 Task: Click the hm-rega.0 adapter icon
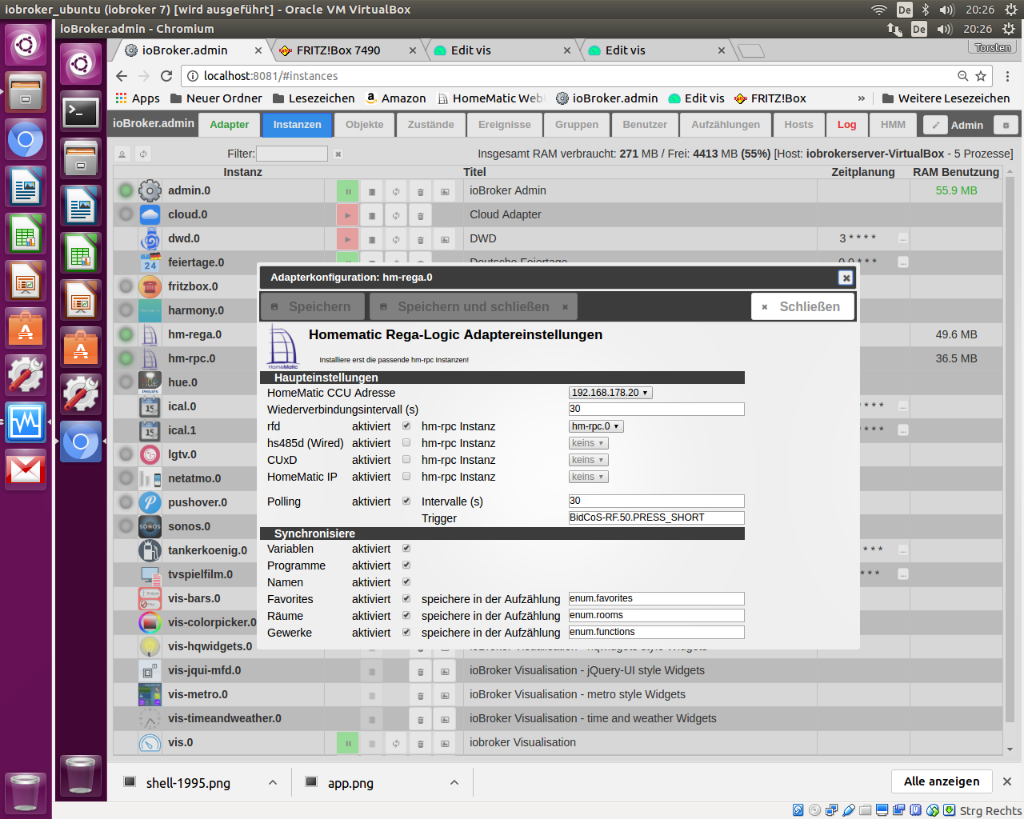click(150, 334)
